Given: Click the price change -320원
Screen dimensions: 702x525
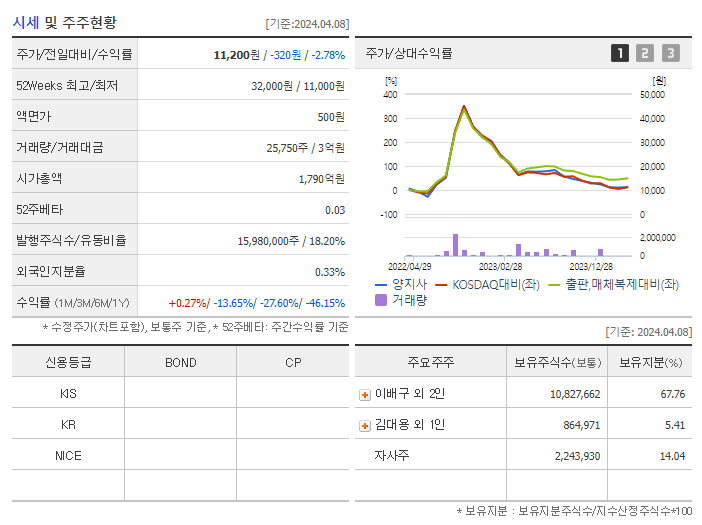Looking at the screenshot, I should [x=285, y=55].
